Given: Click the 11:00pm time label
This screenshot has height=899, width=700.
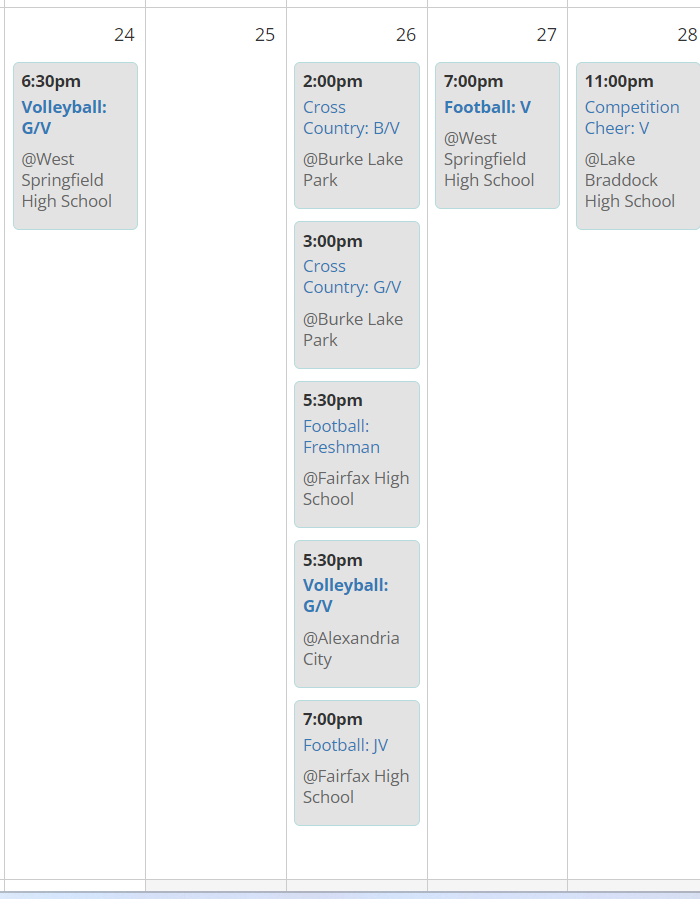Looking at the screenshot, I should tap(619, 81).
